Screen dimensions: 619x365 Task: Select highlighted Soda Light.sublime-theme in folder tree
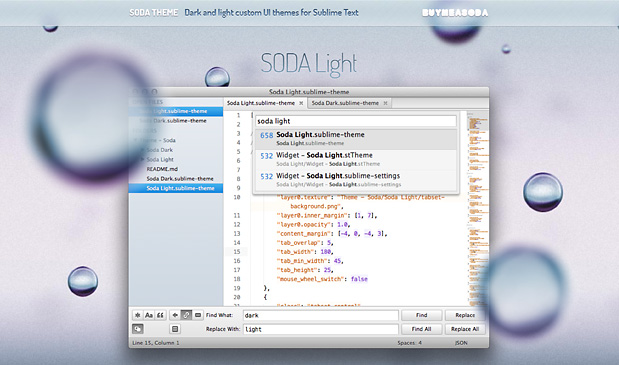coord(176,188)
